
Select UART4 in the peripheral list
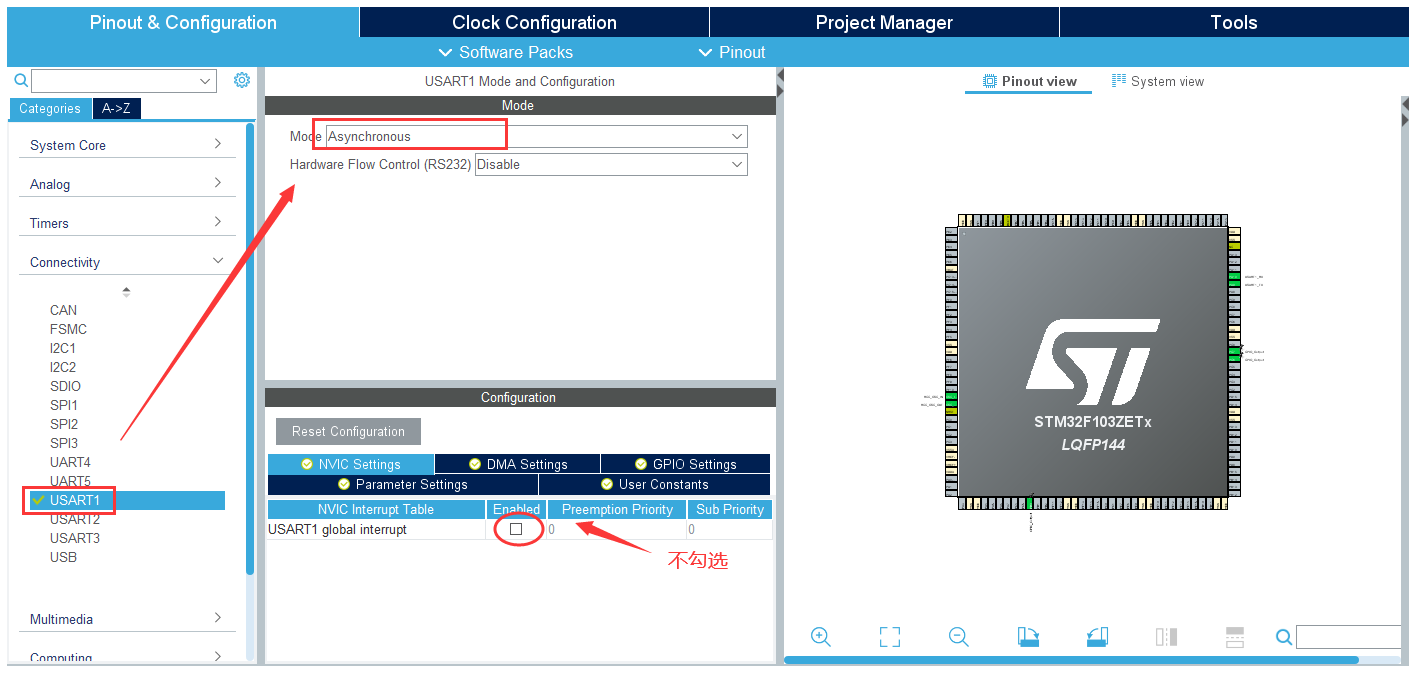coord(70,462)
